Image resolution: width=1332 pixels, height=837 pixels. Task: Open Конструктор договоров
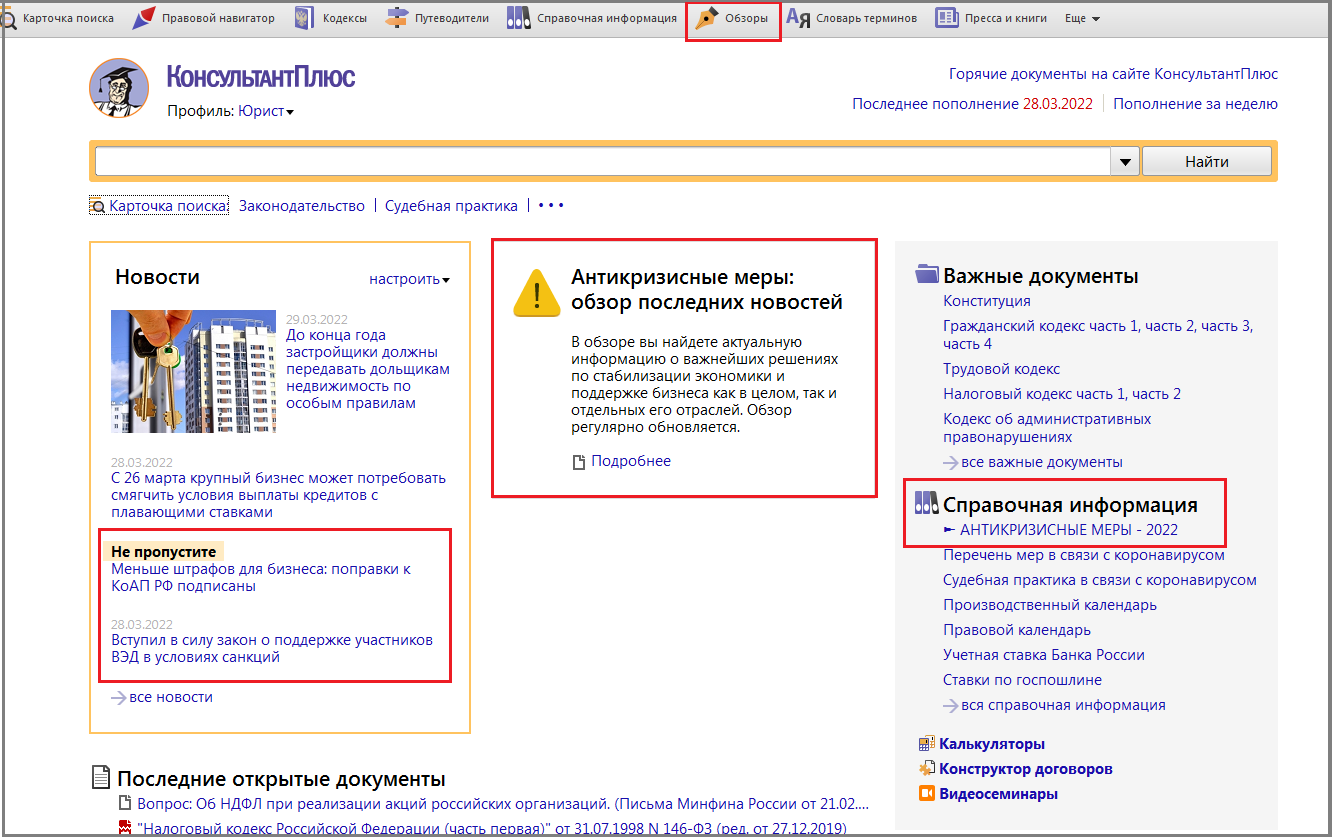pyautogui.click(x=1025, y=769)
